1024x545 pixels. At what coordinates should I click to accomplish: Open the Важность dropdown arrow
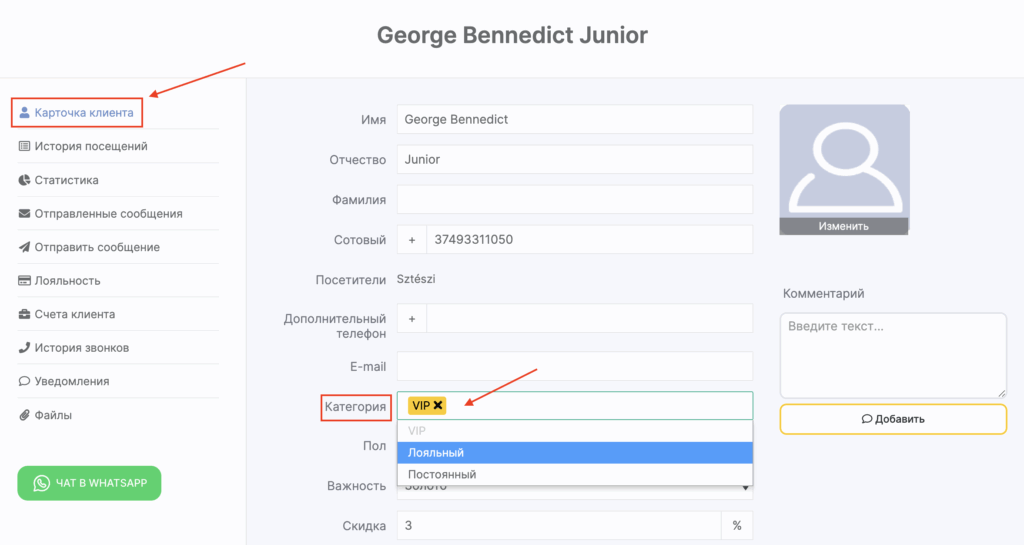point(746,489)
